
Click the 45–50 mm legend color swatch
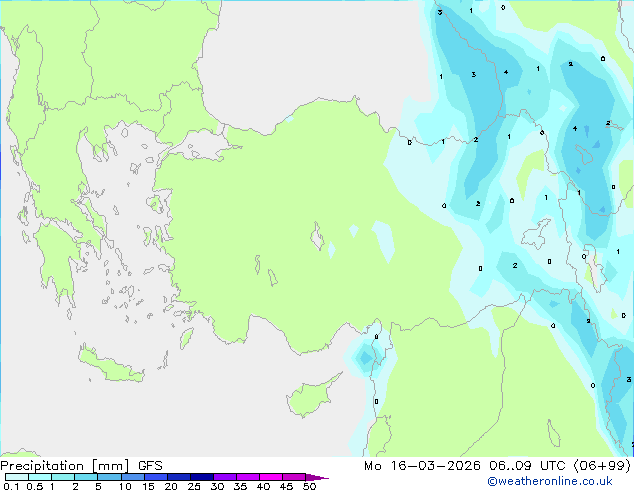294,477
